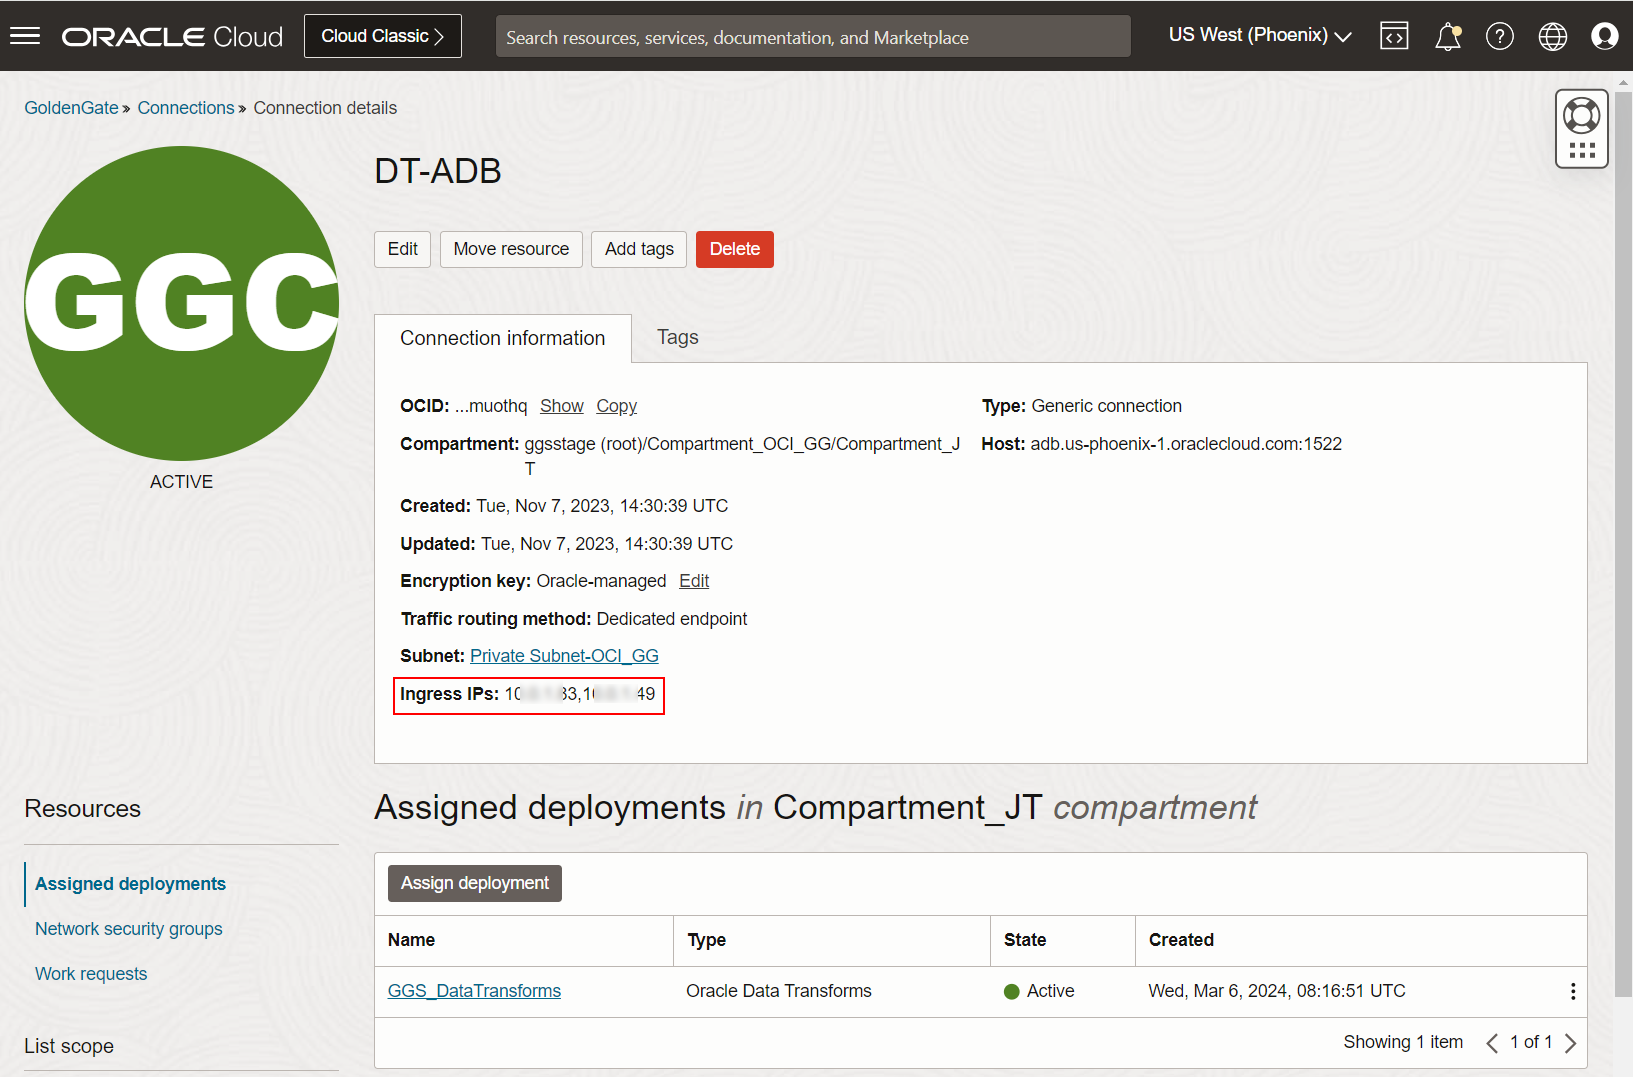Click the Move resource button
The image size is (1633, 1077).
[x=511, y=249]
